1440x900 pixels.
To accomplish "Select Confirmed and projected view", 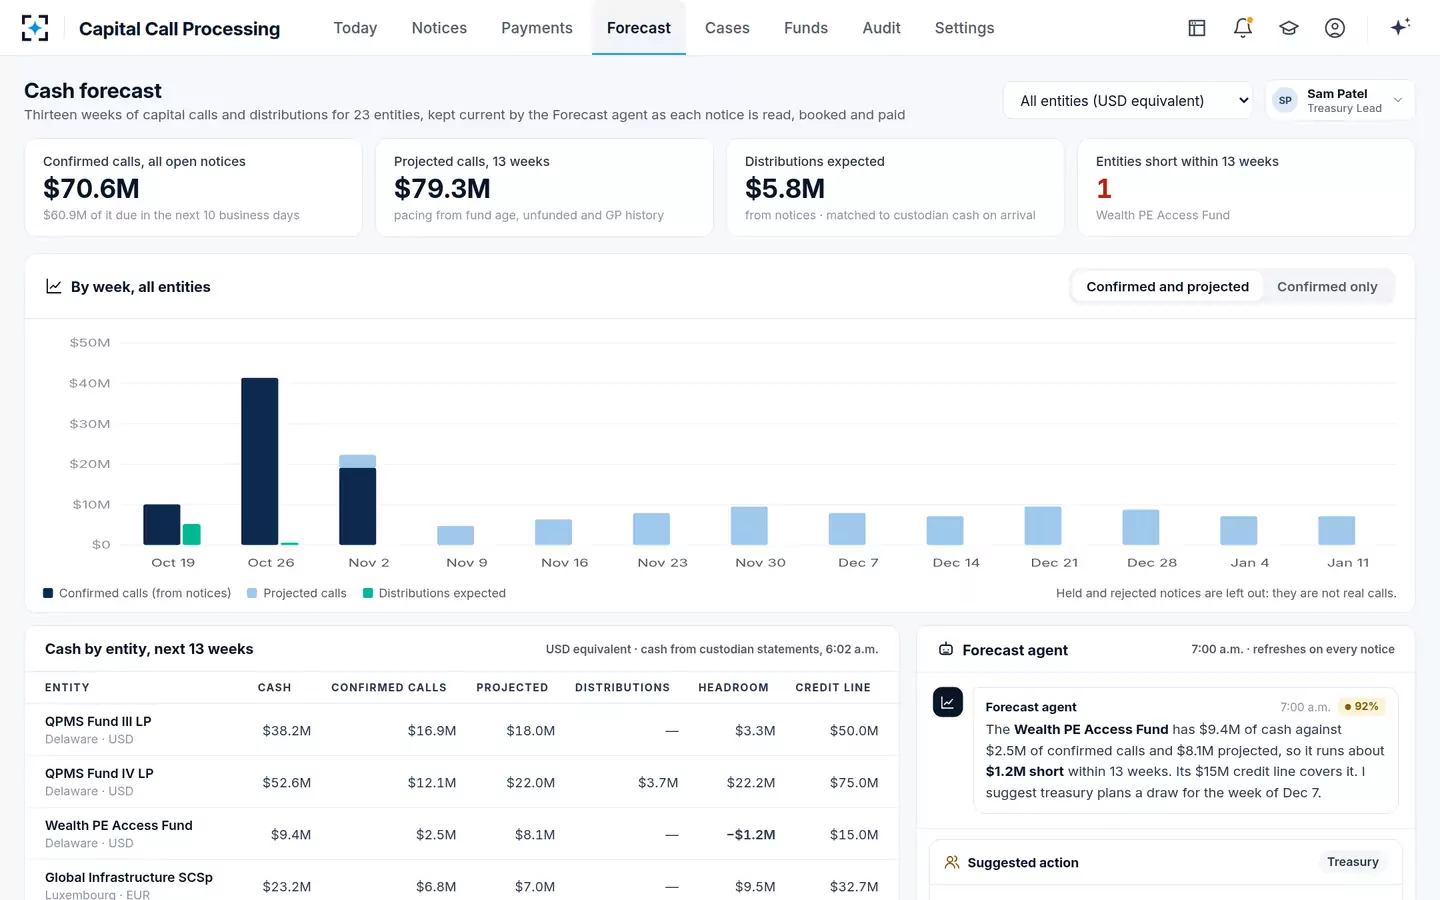I will point(1167,287).
